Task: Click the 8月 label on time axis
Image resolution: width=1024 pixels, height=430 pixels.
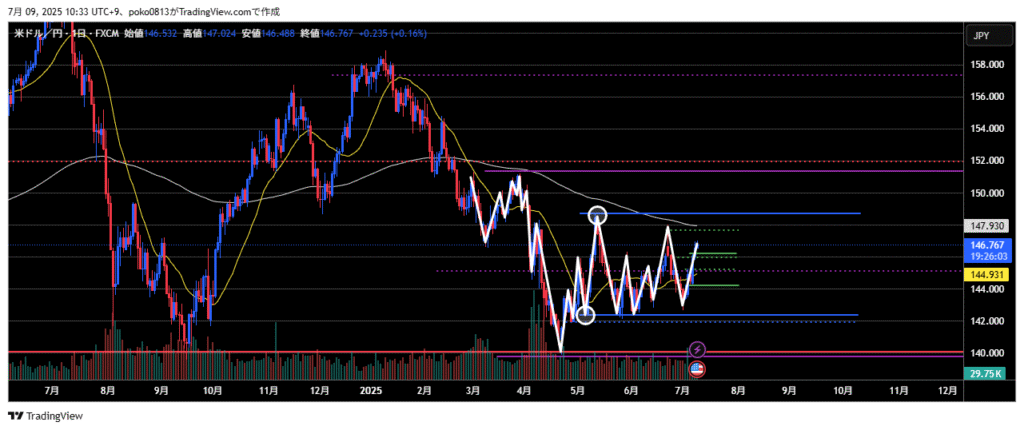Action: (x=107, y=390)
